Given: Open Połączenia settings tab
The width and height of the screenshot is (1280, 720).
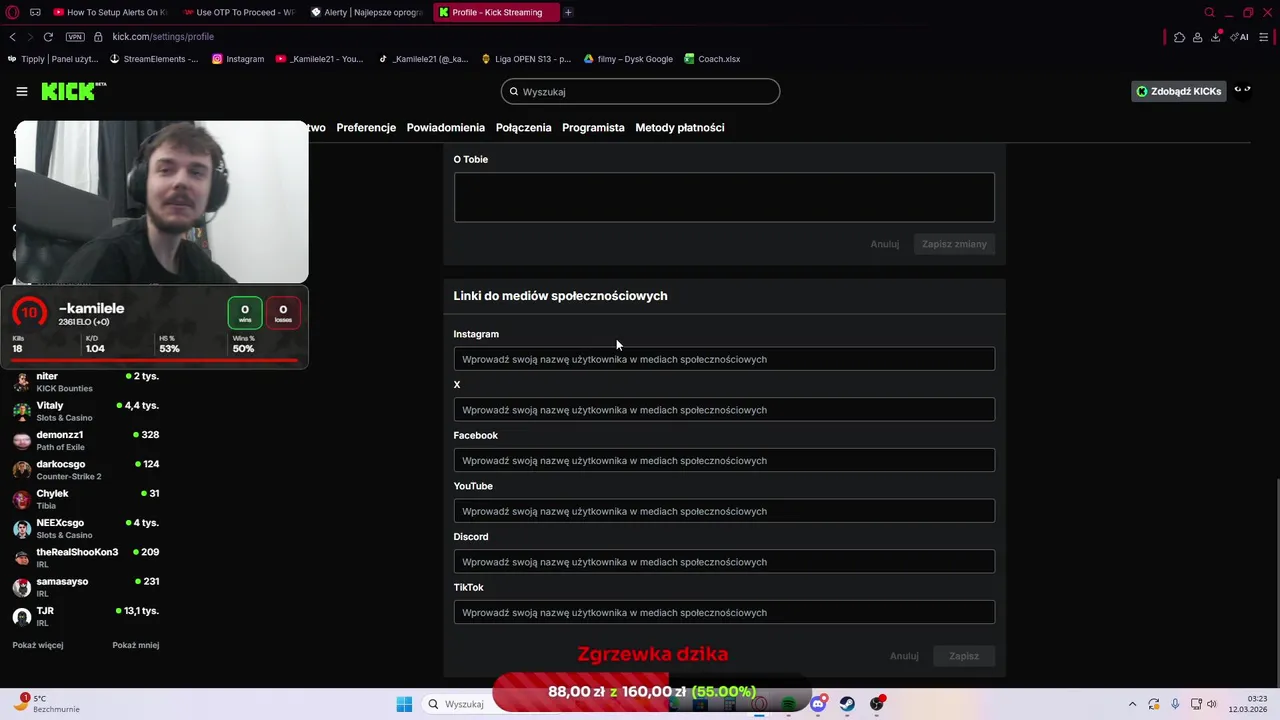Looking at the screenshot, I should pos(523,127).
